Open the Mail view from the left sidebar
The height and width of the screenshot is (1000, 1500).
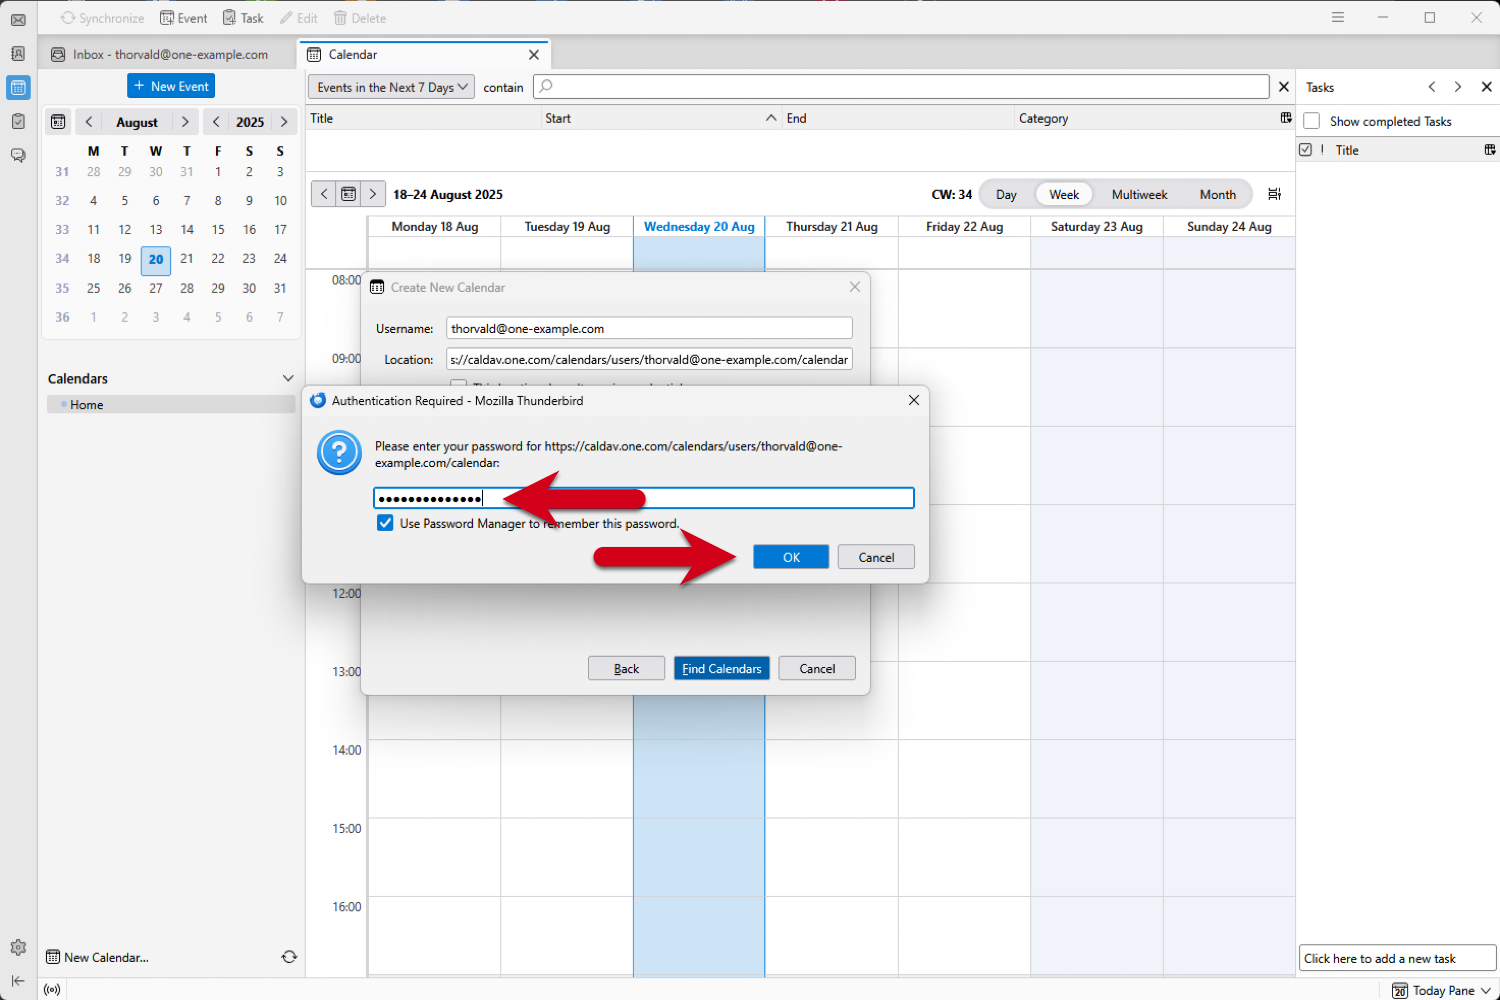tap(17, 19)
